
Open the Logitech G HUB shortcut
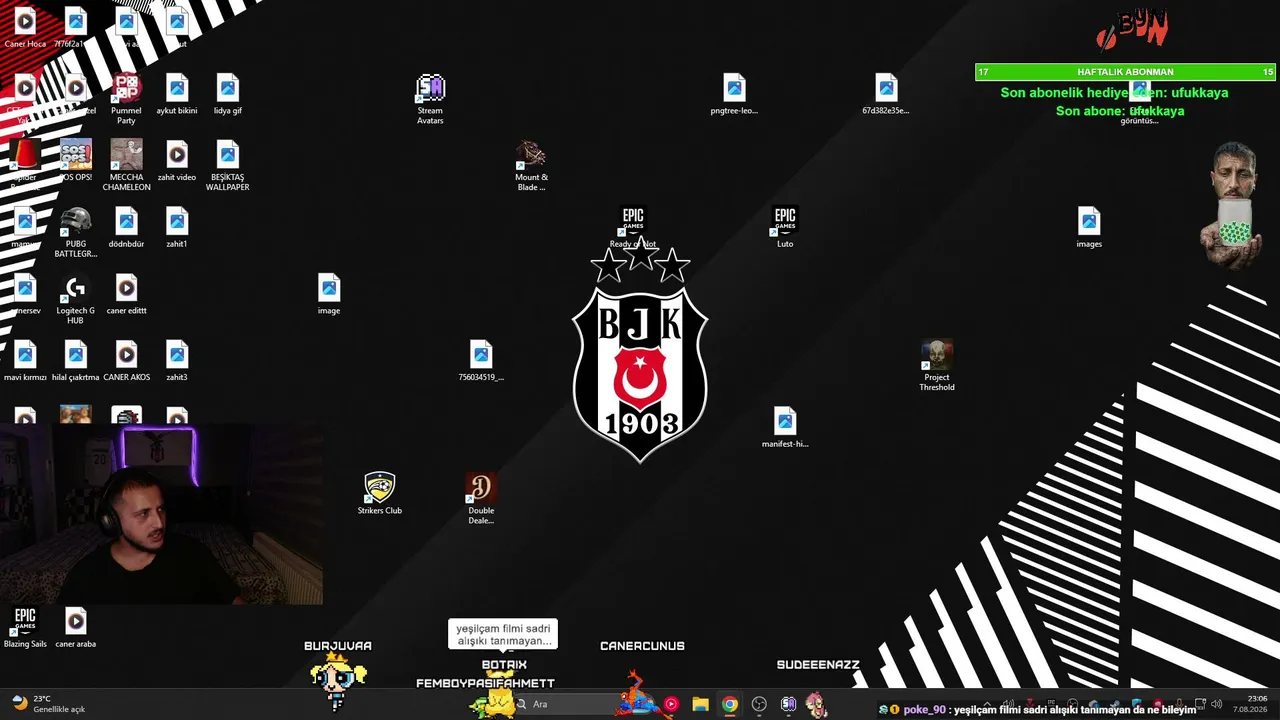(76, 299)
